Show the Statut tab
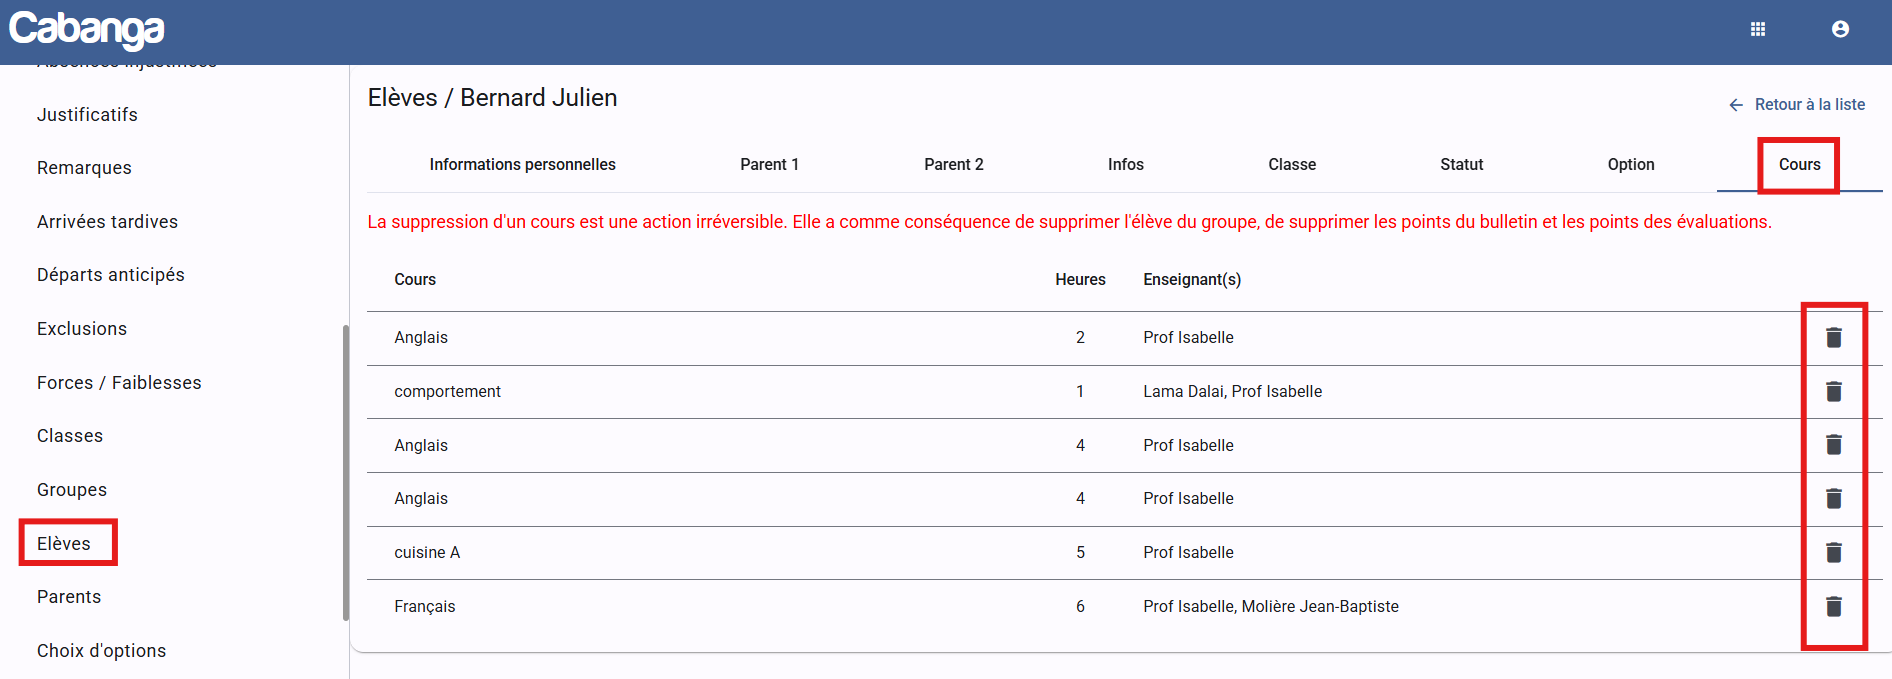The width and height of the screenshot is (1892, 679). click(x=1461, y=165)
